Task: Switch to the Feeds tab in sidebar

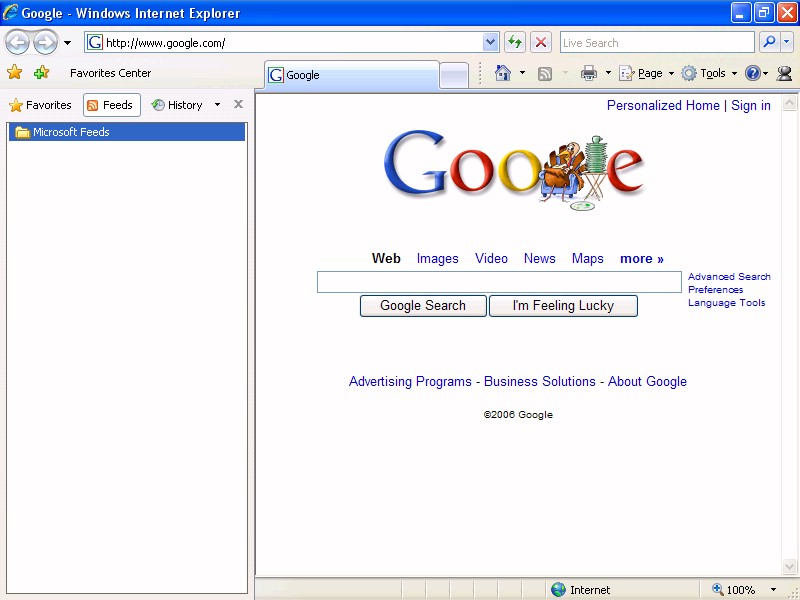Action: (111, 105)
